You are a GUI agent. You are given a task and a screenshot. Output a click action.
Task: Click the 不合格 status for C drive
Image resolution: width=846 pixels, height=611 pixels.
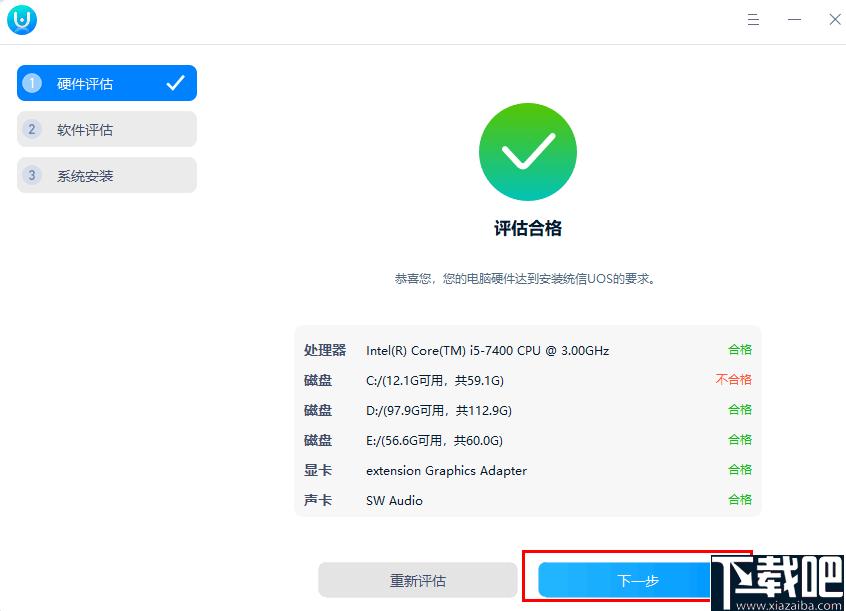coord(733,379)
